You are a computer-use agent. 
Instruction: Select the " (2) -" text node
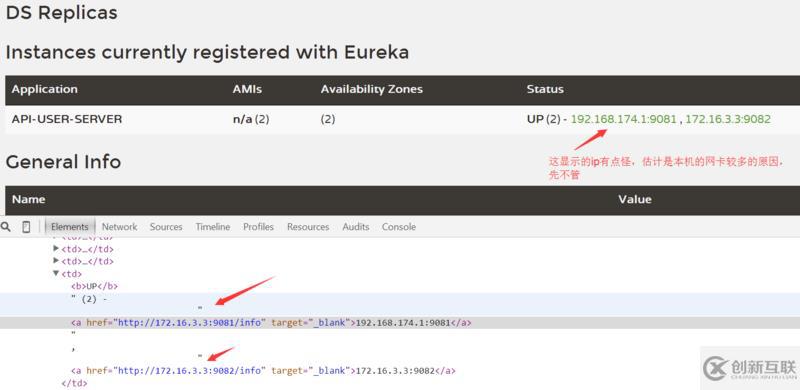point(89,299)
